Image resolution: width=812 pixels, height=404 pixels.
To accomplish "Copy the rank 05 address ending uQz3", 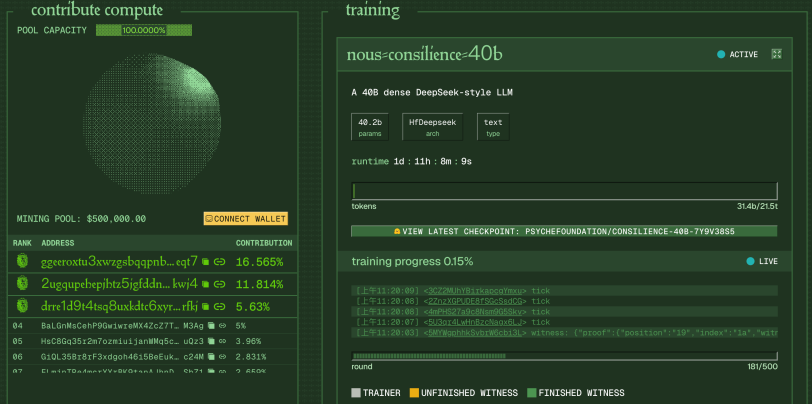I will coord(211,341).
